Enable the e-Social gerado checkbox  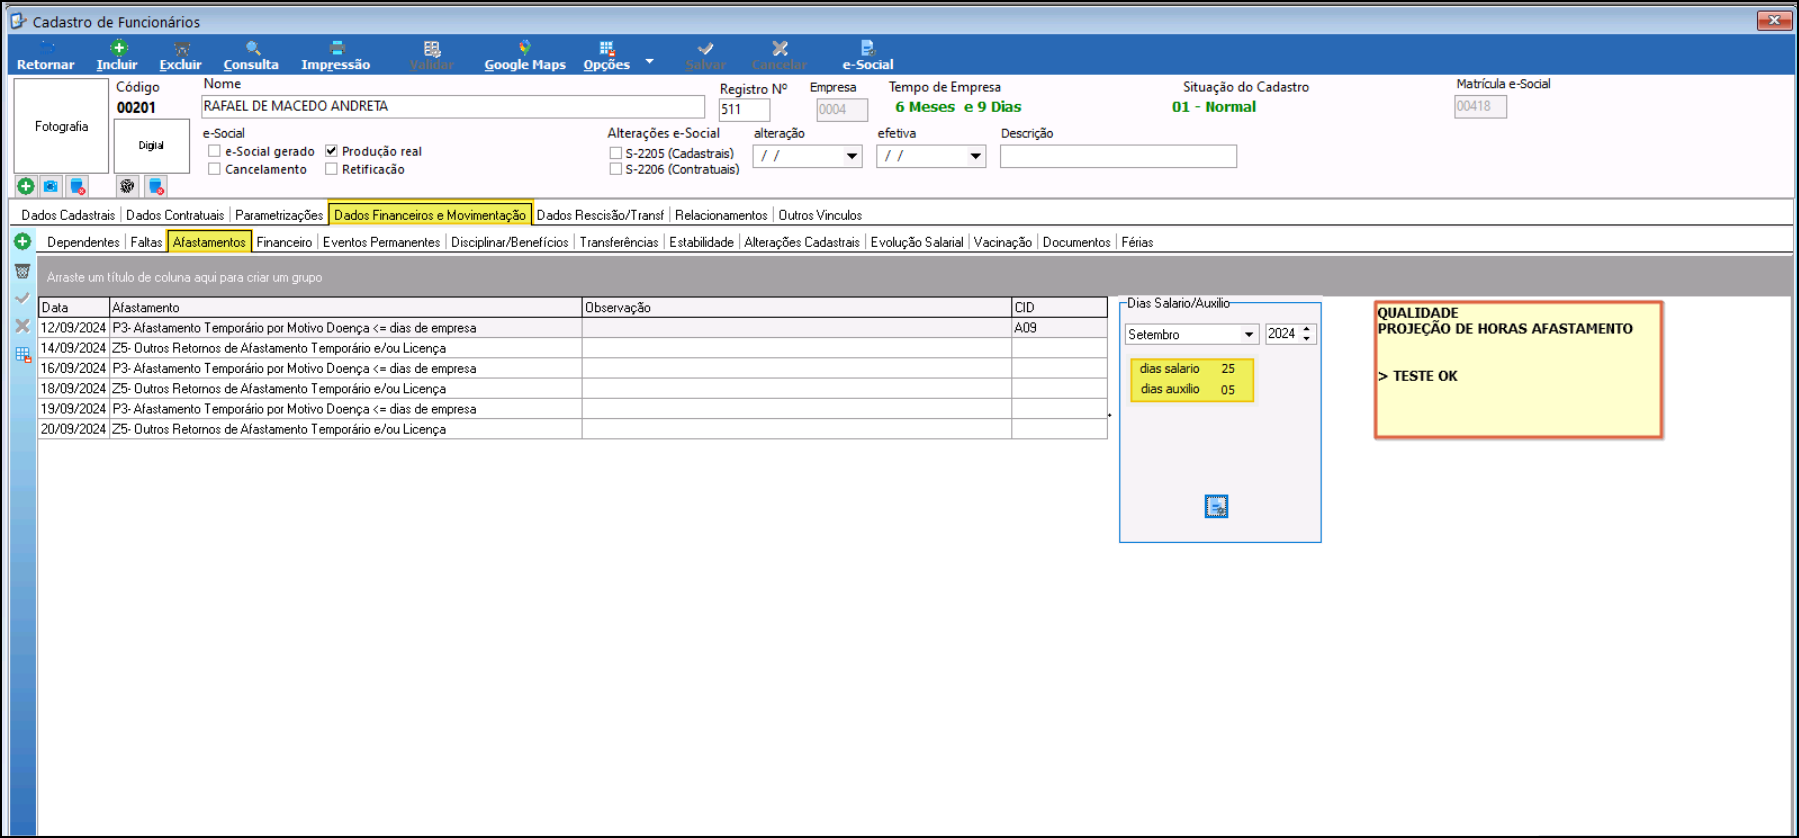214,151
